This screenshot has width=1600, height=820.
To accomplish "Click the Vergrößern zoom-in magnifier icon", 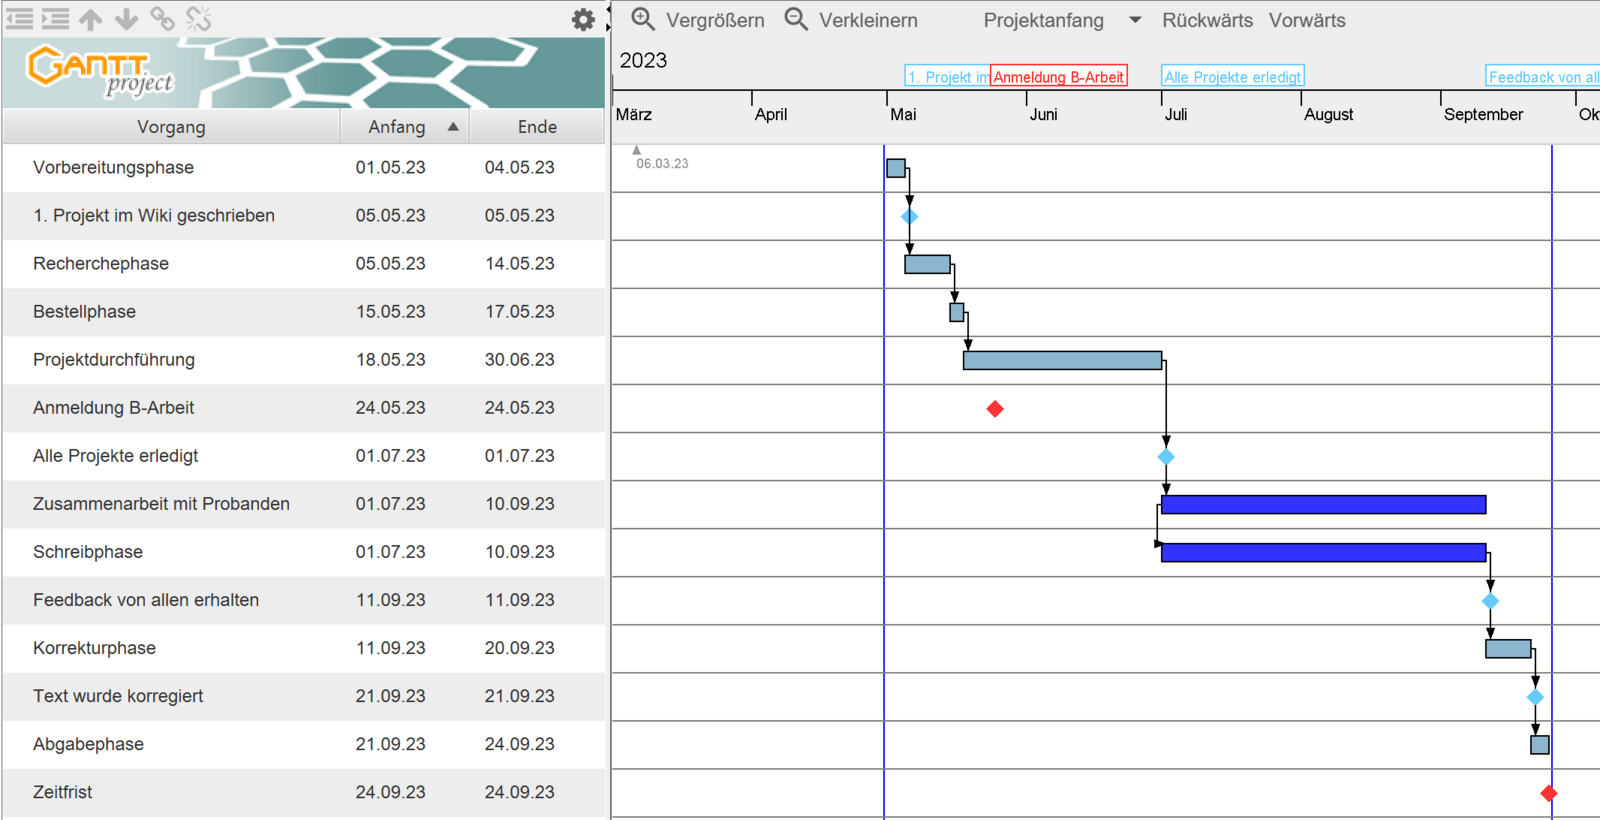I will point(643,20).
